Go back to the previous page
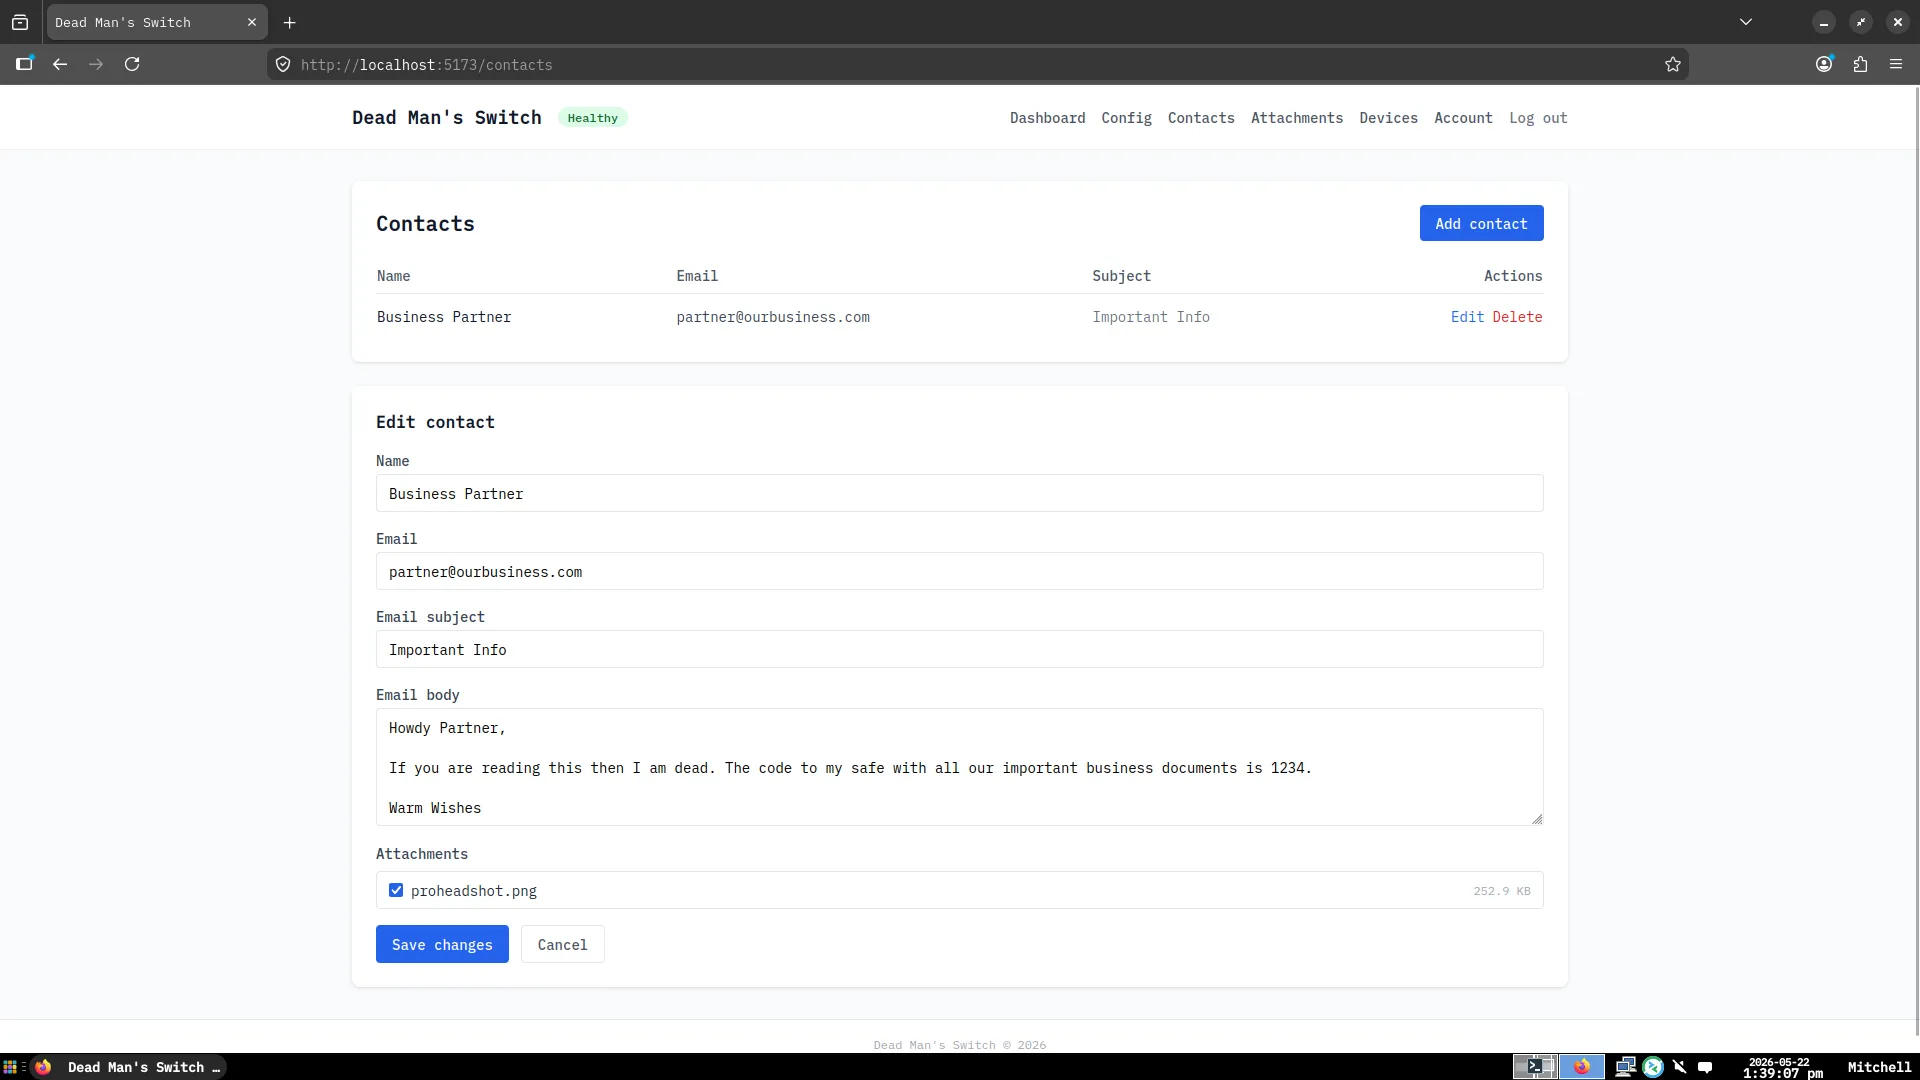The image size is (1920, 1080). 60,64
